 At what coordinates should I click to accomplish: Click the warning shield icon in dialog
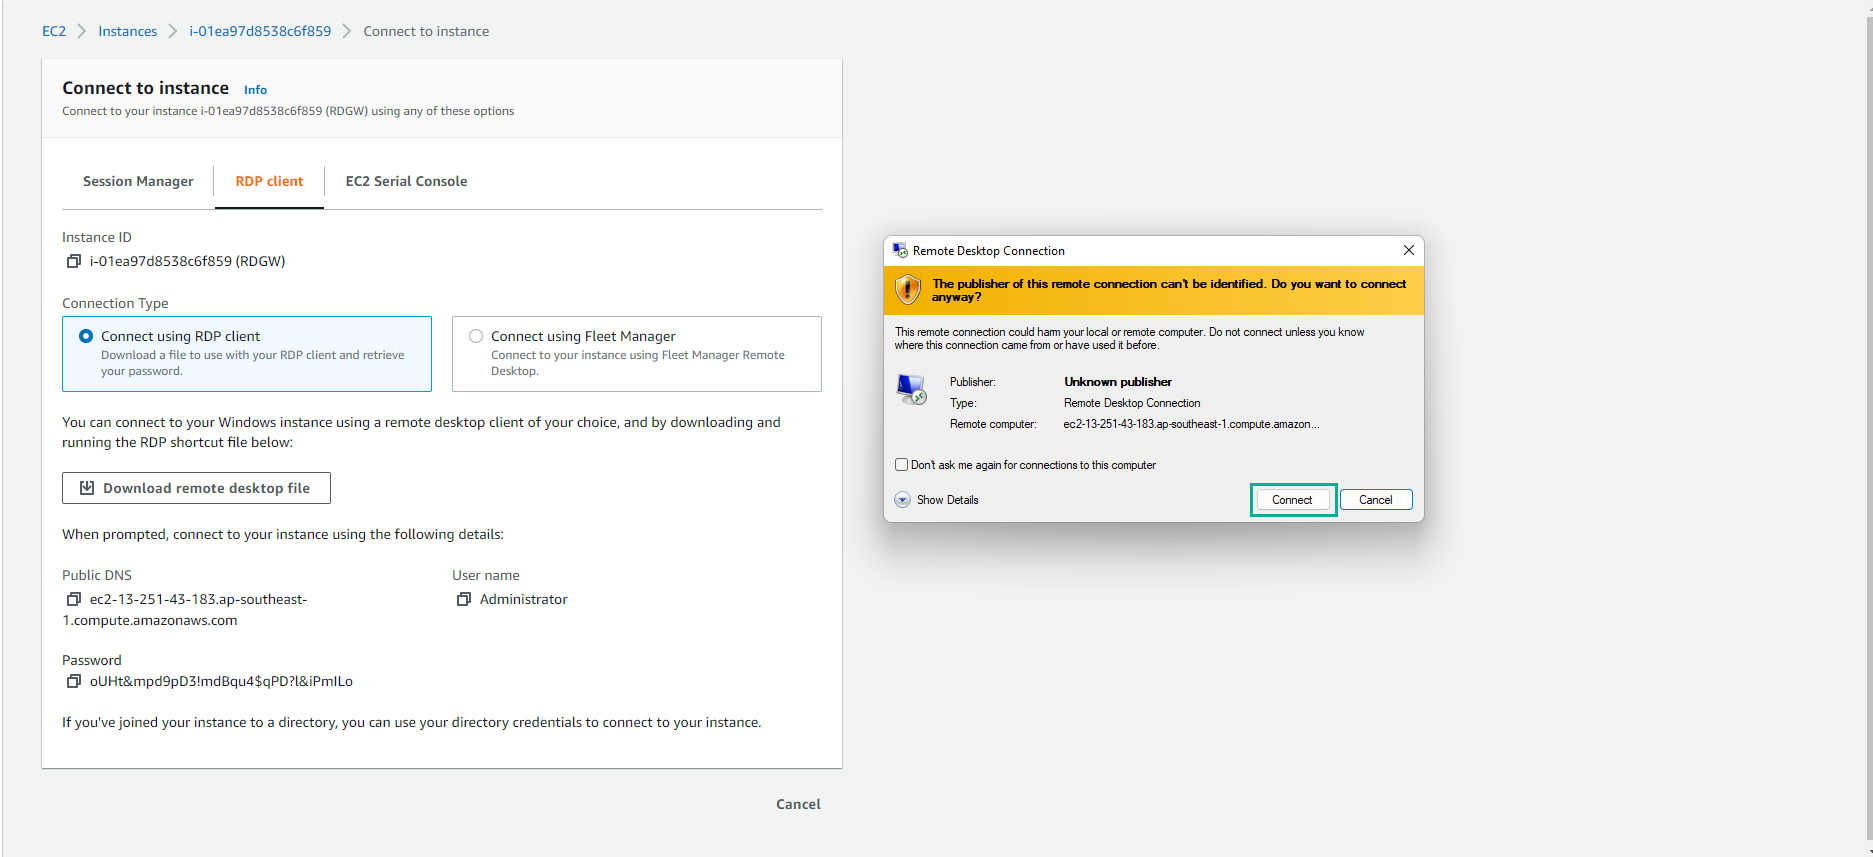click(x=907, y=290)
